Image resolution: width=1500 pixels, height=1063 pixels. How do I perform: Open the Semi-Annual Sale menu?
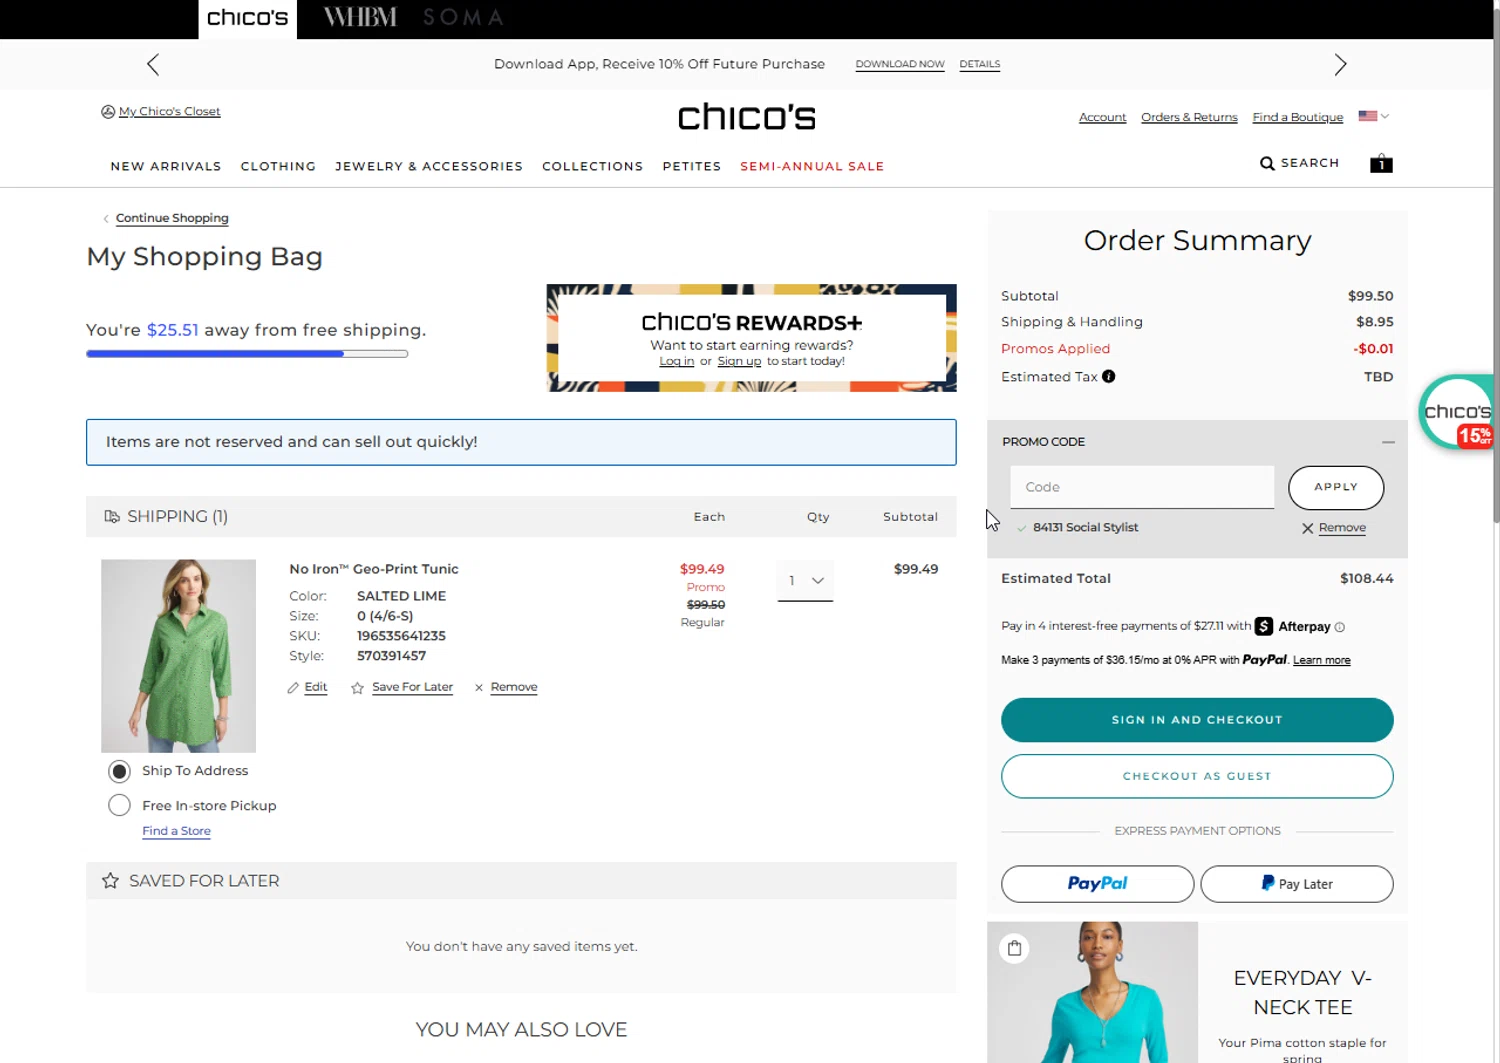pos(812,166)
